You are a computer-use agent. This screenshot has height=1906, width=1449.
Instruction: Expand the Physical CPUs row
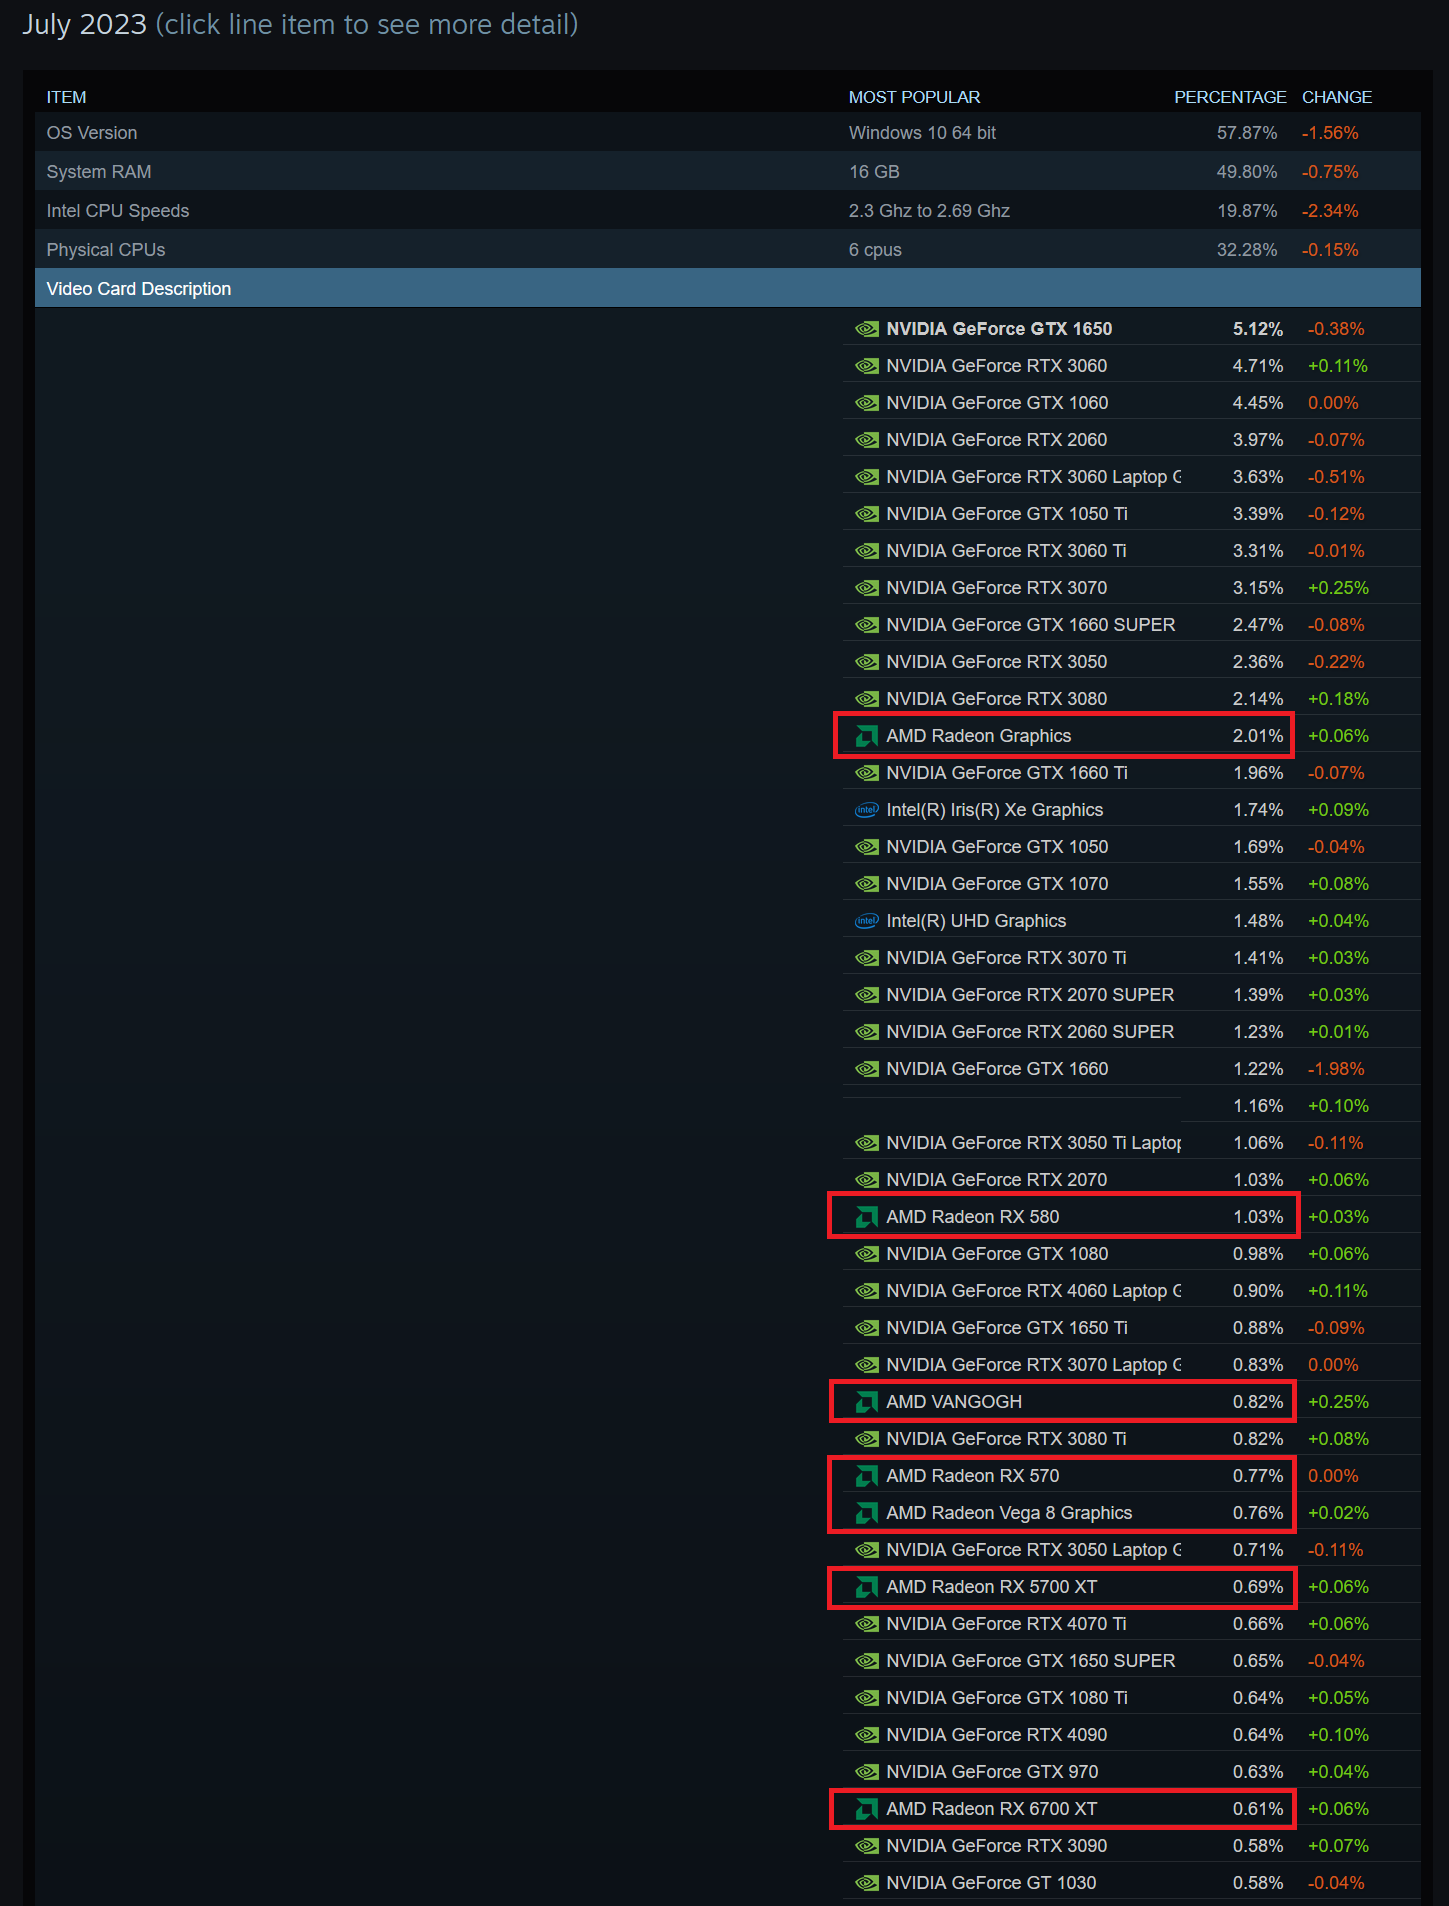click(x=727, y=250)
